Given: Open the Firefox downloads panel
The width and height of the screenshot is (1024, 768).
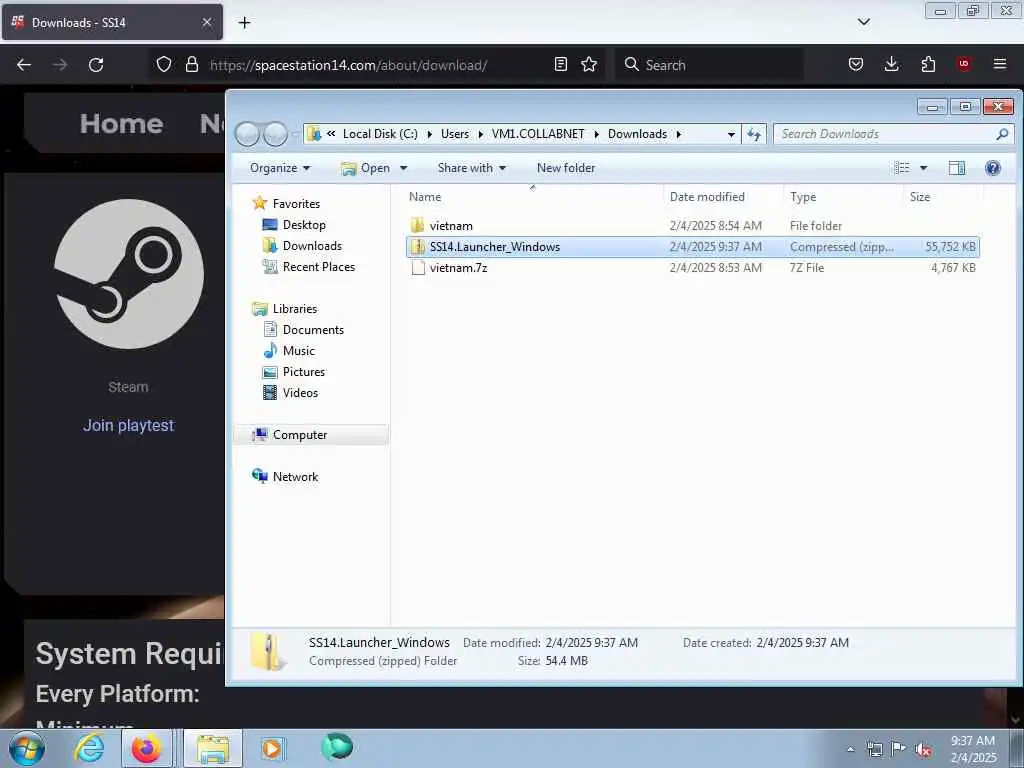Looking at the screenshot, I should click(891, 64).
